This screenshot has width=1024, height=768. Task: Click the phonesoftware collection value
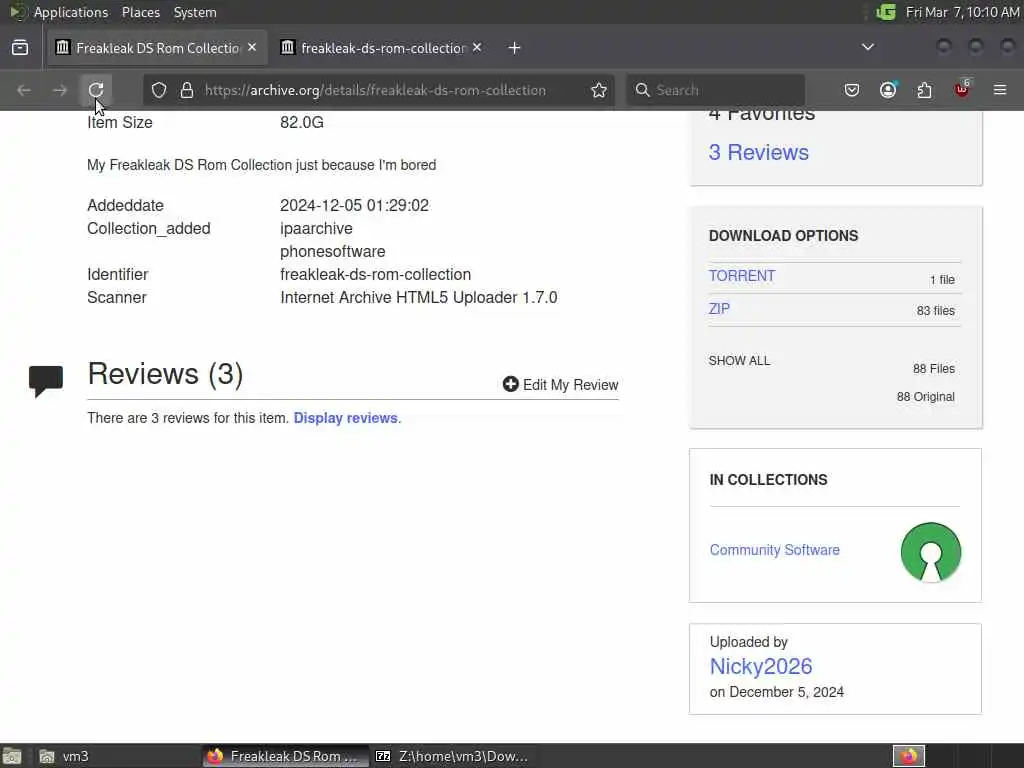[x=332, y=251]
